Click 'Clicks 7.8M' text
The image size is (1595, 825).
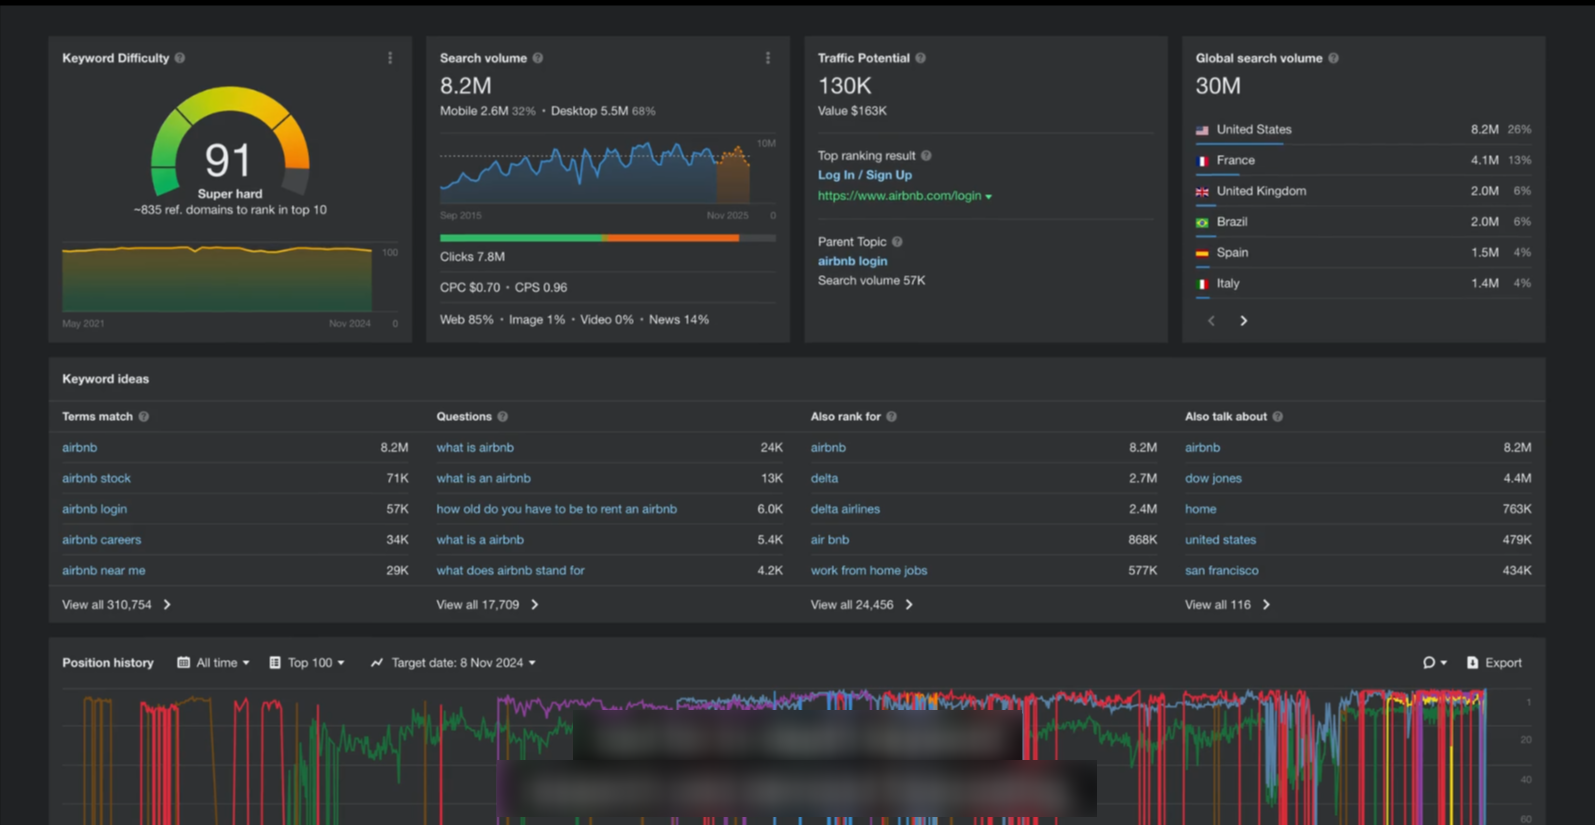tap(472, 257)
